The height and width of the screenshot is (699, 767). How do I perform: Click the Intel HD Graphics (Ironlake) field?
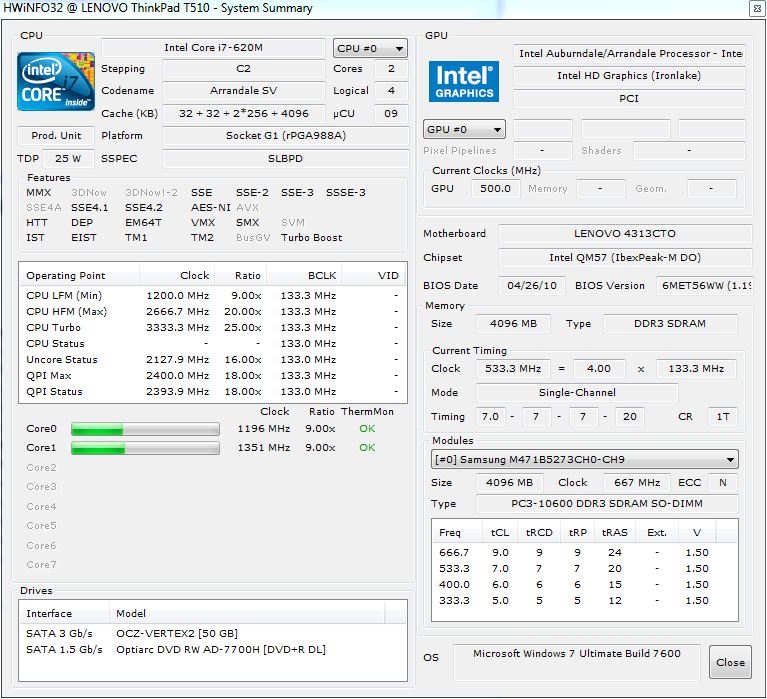pos(629,76)
